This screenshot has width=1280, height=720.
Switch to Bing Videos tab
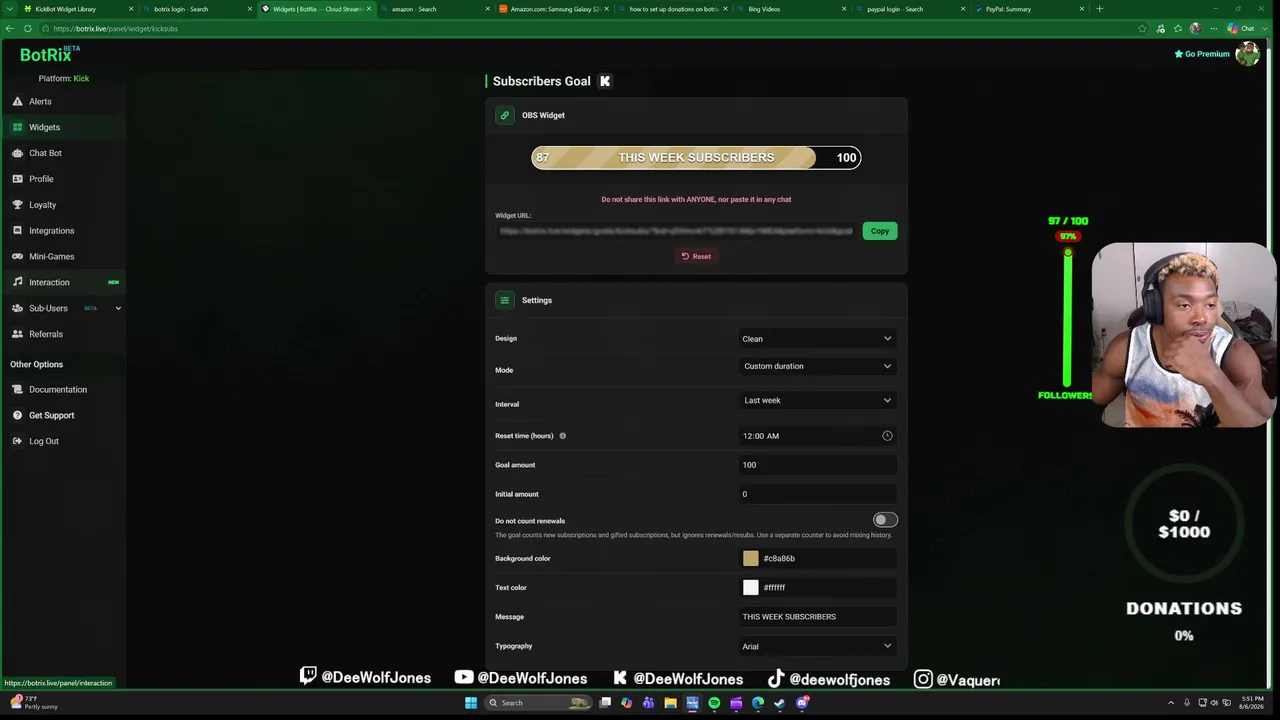(x=794, y=9)
